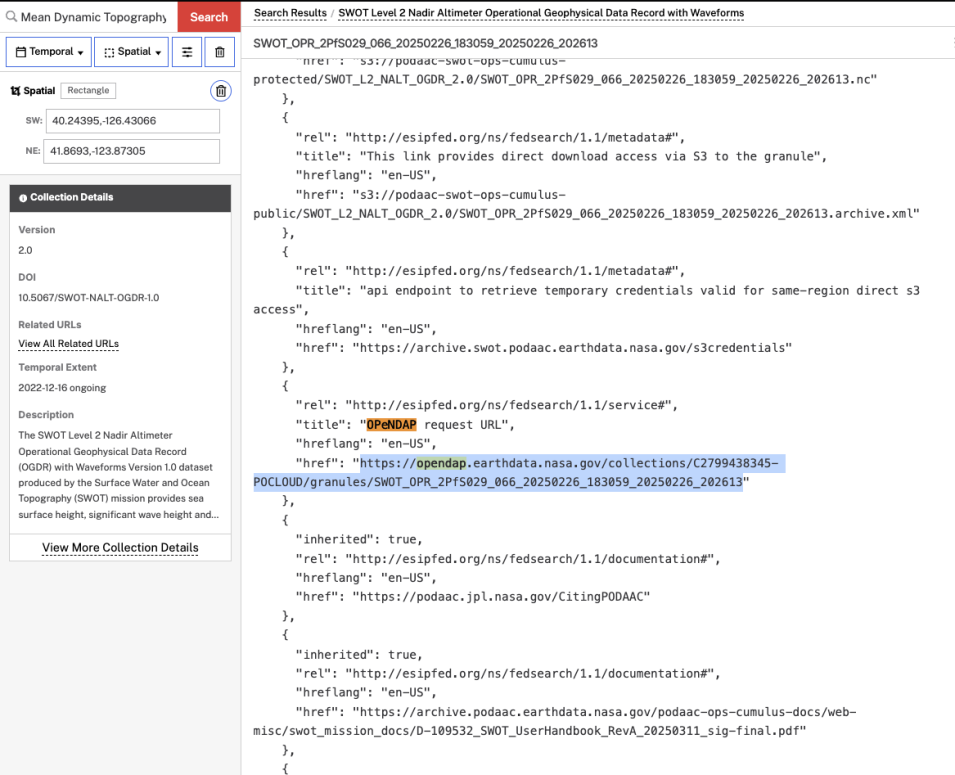
Task: Click the SW coordinates input field
Action: coord(133,121)
